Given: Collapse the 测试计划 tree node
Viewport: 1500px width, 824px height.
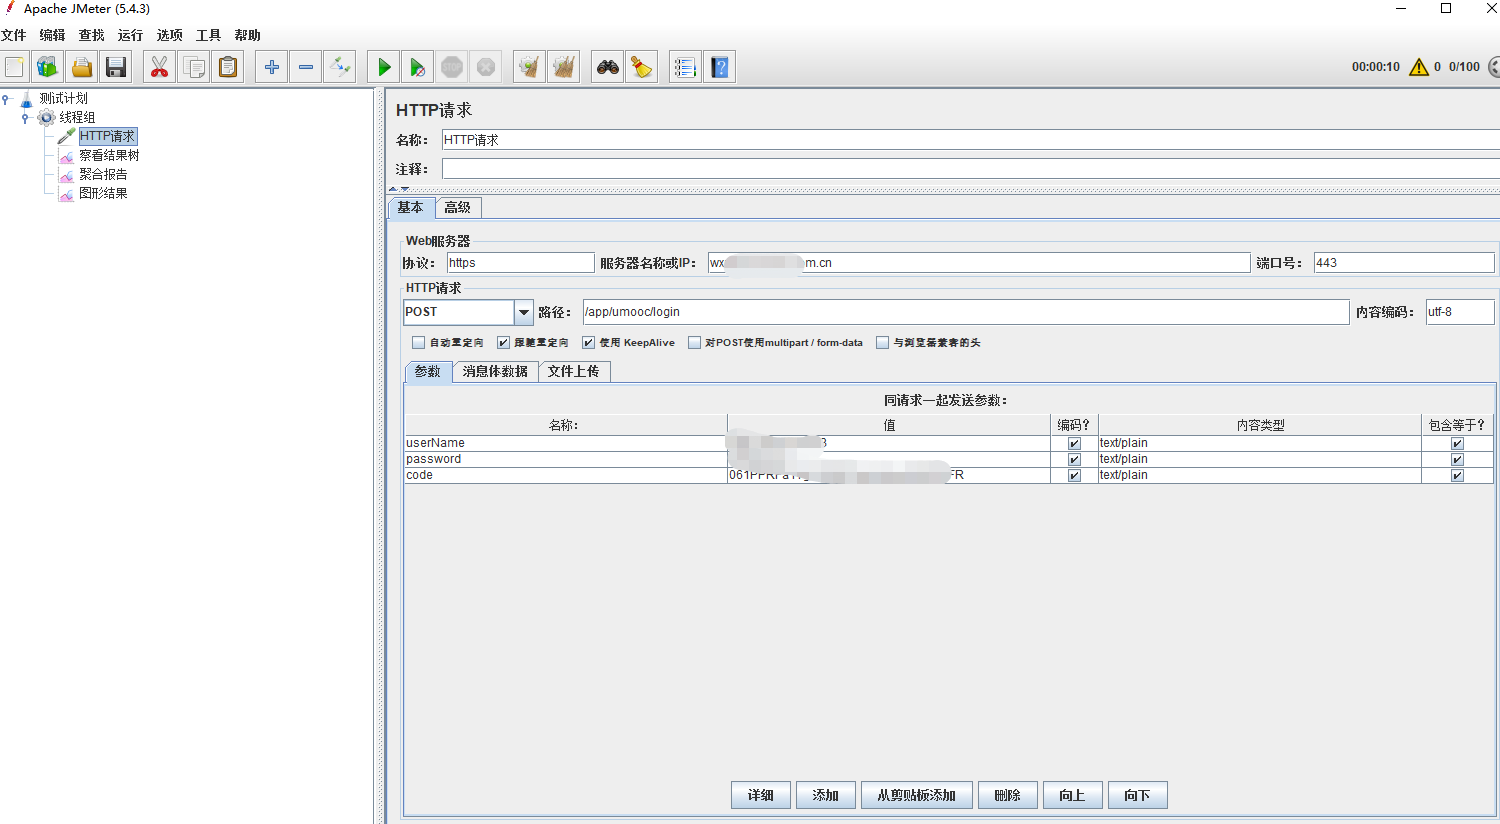Looking at the screenshot, I should coord(7,98).
